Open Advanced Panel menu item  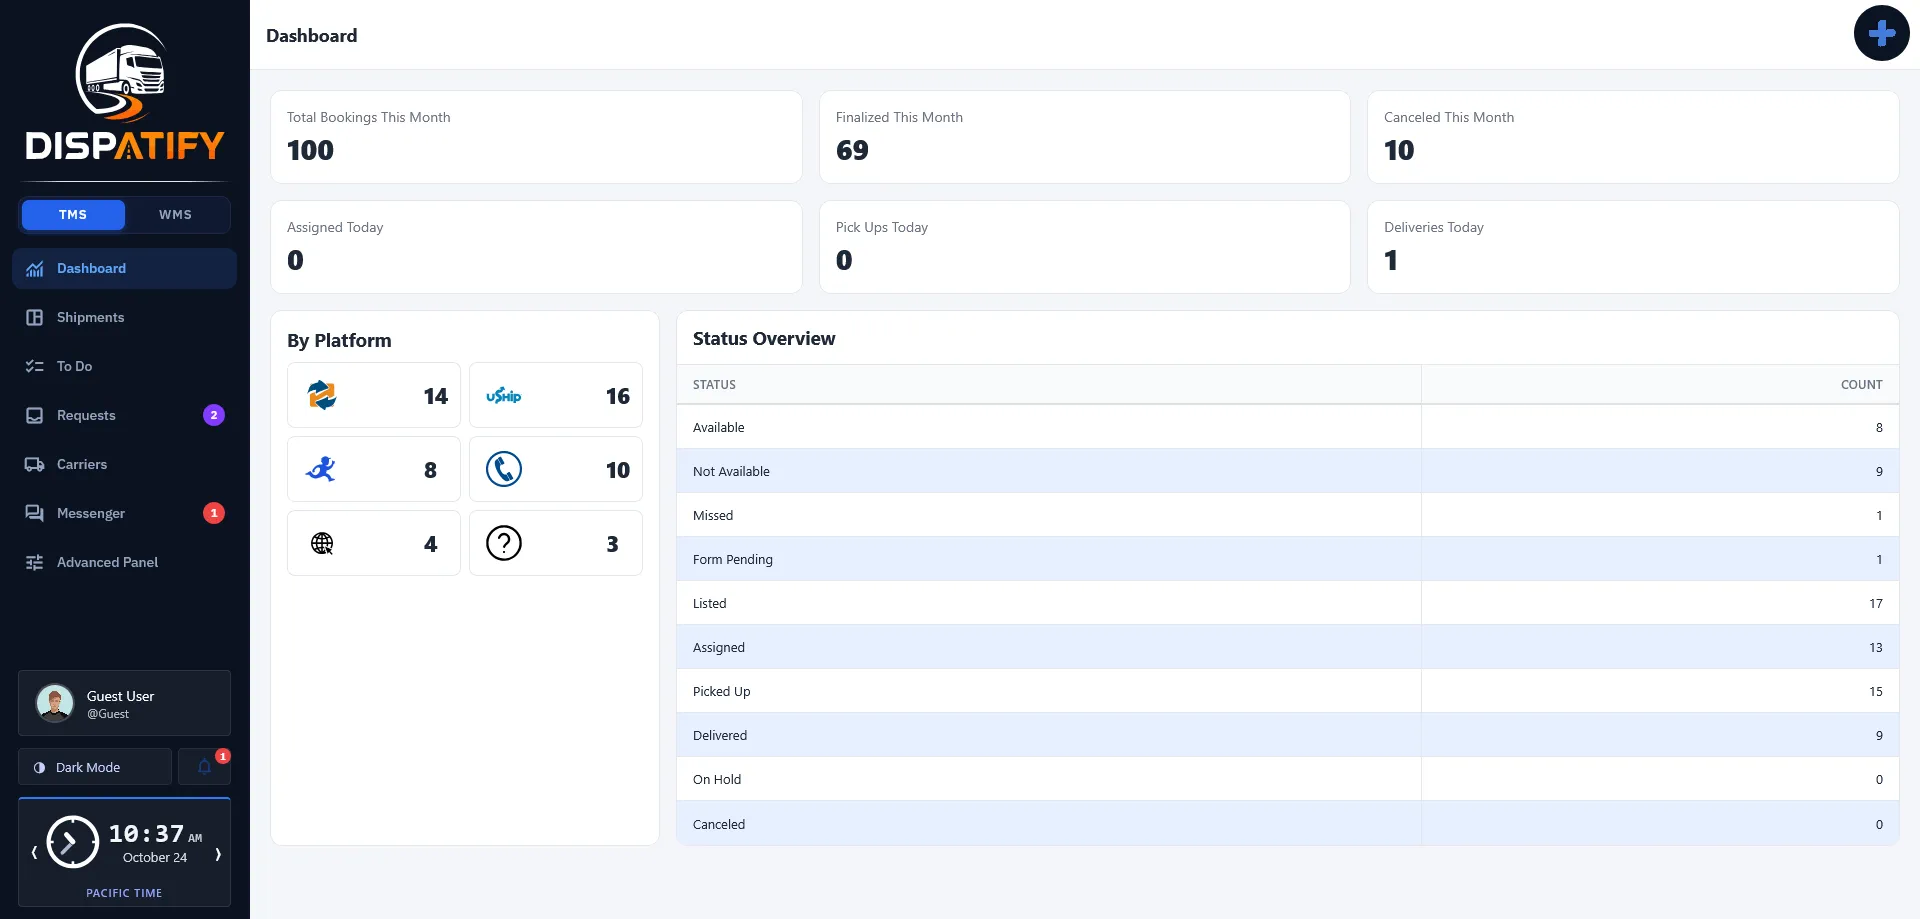coord(124,562)
